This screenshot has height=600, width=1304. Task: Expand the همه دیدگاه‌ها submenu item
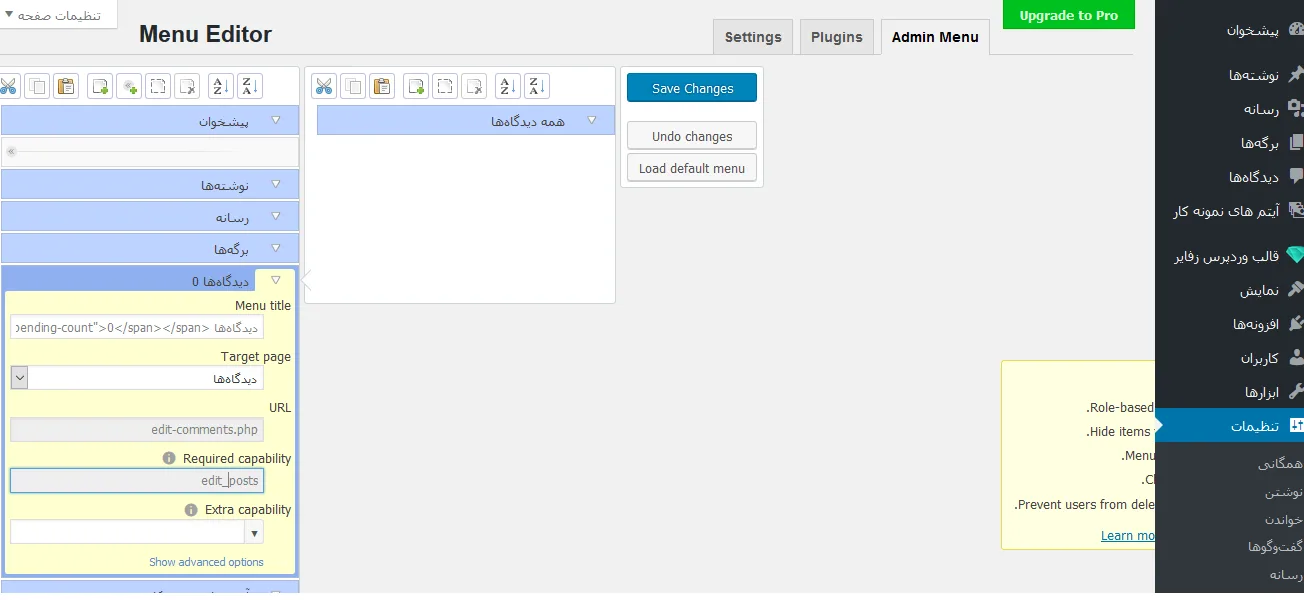[592, 121]
